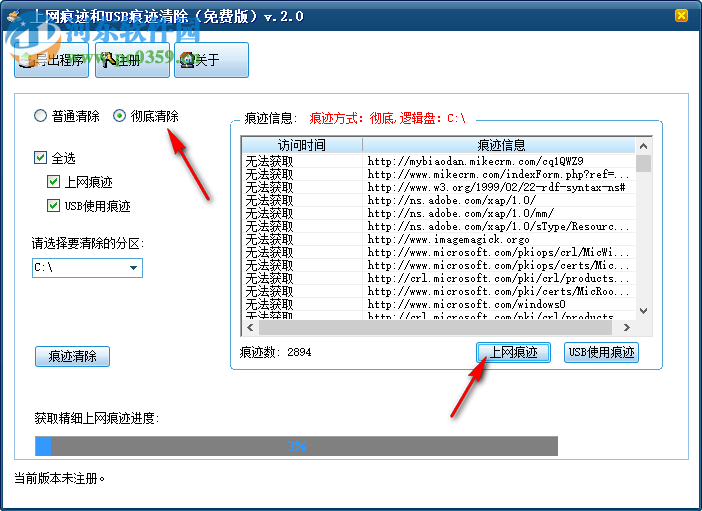Open the 注册 register button
Viewport: 702px width, 511px height.
pos(133,60)
